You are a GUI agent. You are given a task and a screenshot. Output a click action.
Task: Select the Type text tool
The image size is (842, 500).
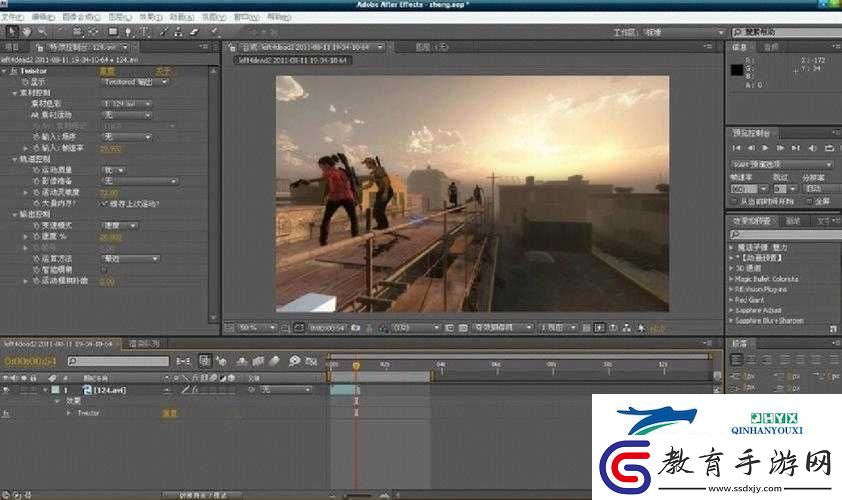pyautogui.click(x=144, y=32)
